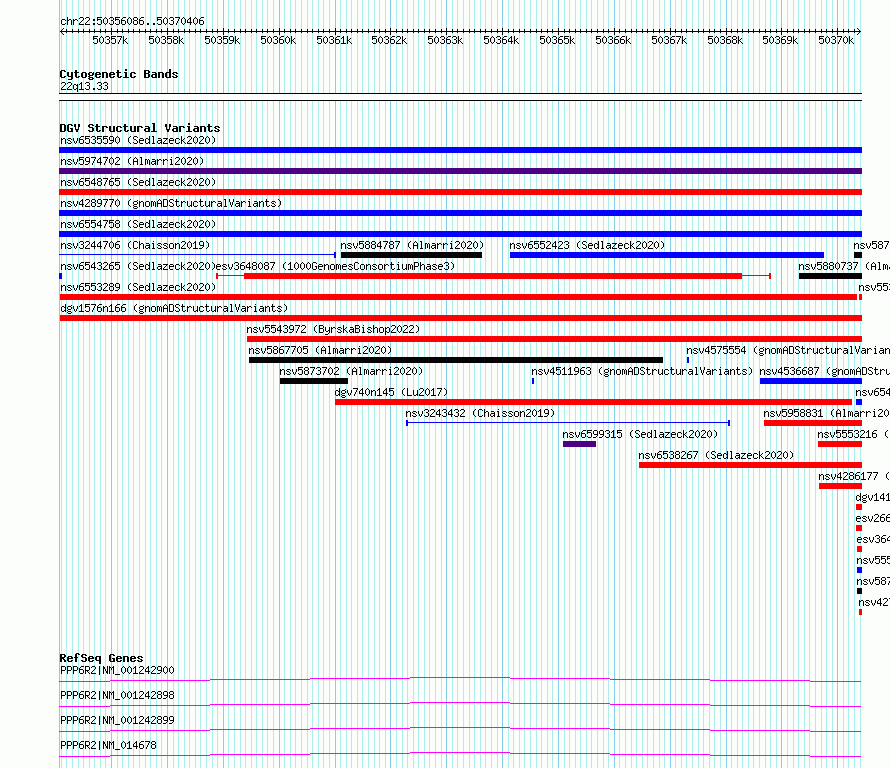Click the nsv6599315 (Sedlazeck2020) purple bar
Viewport: 890px width, 768px height.
tap(579, 444)
